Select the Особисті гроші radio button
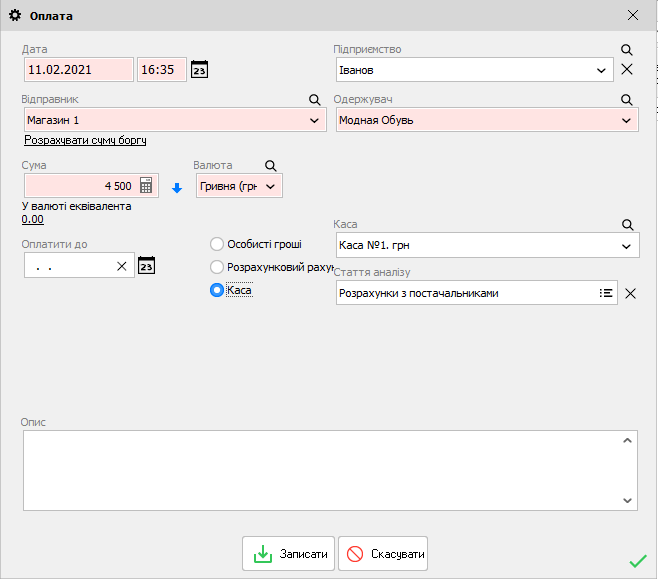 coord(217,244)
